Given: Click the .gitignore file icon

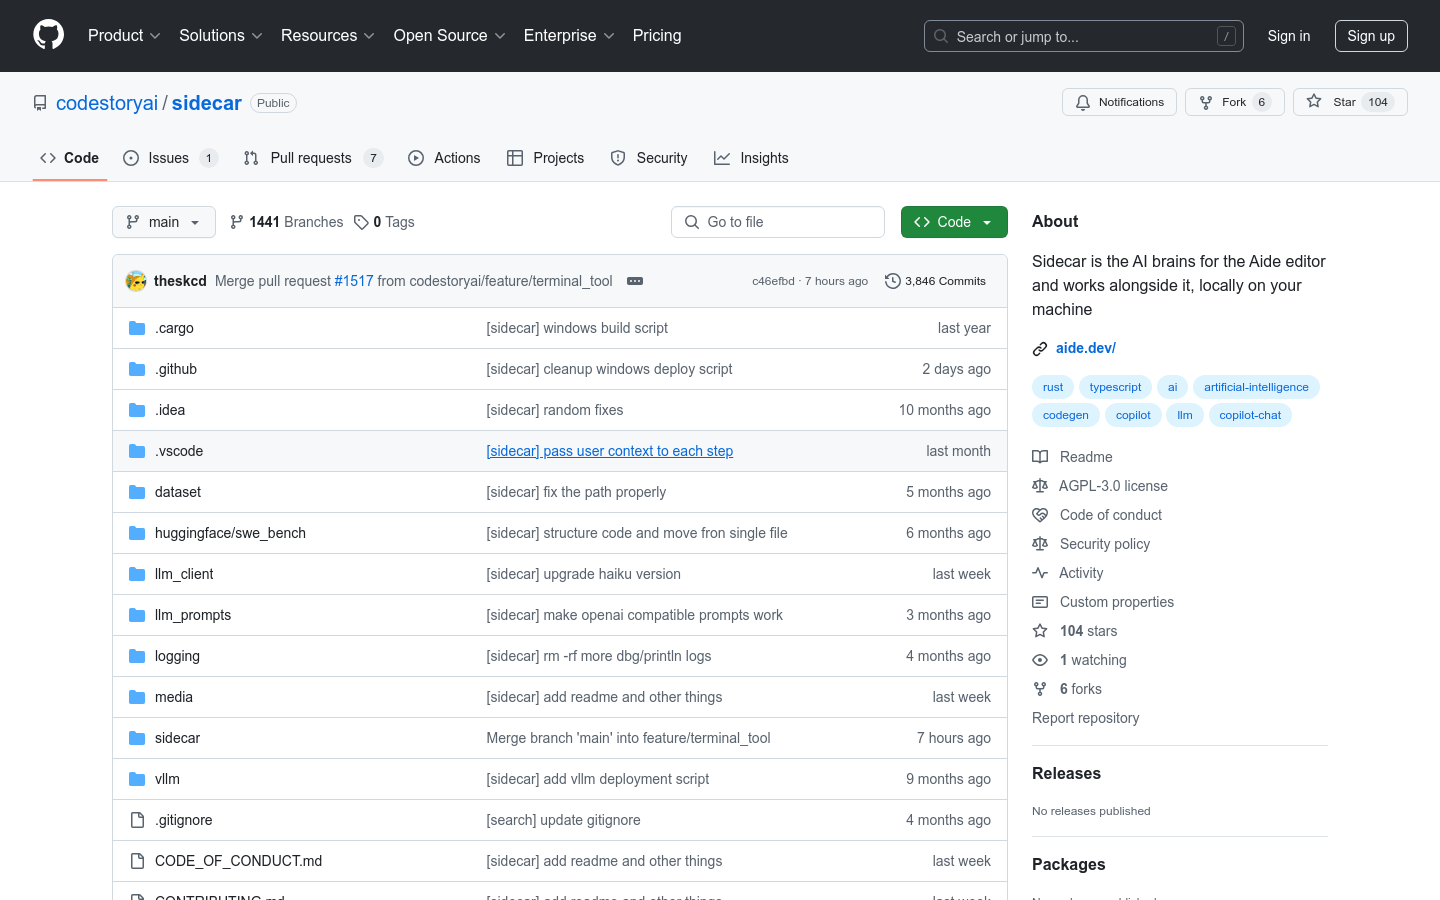Looking at the screenshot, I should [x=137, y=820].
